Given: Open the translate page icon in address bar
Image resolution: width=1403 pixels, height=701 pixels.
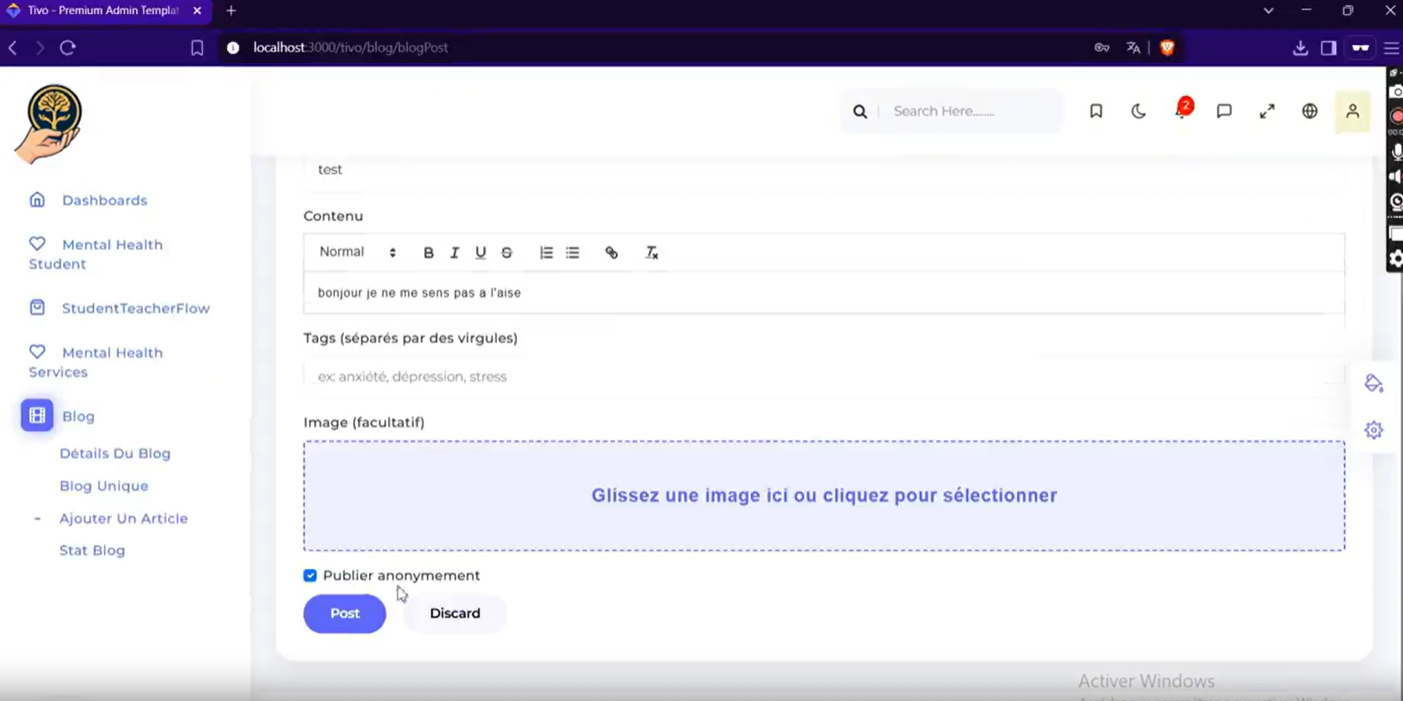Looking at the screenshot, I should [x=1133, y=47].
